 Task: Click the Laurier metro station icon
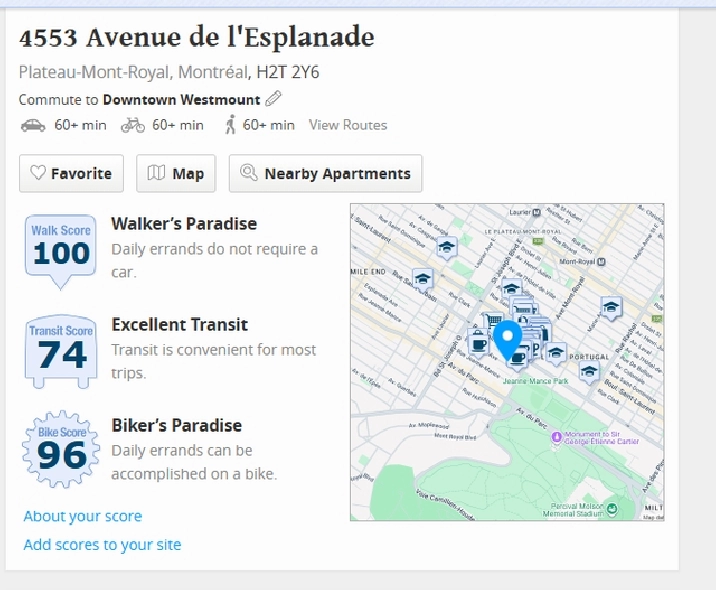537,212
